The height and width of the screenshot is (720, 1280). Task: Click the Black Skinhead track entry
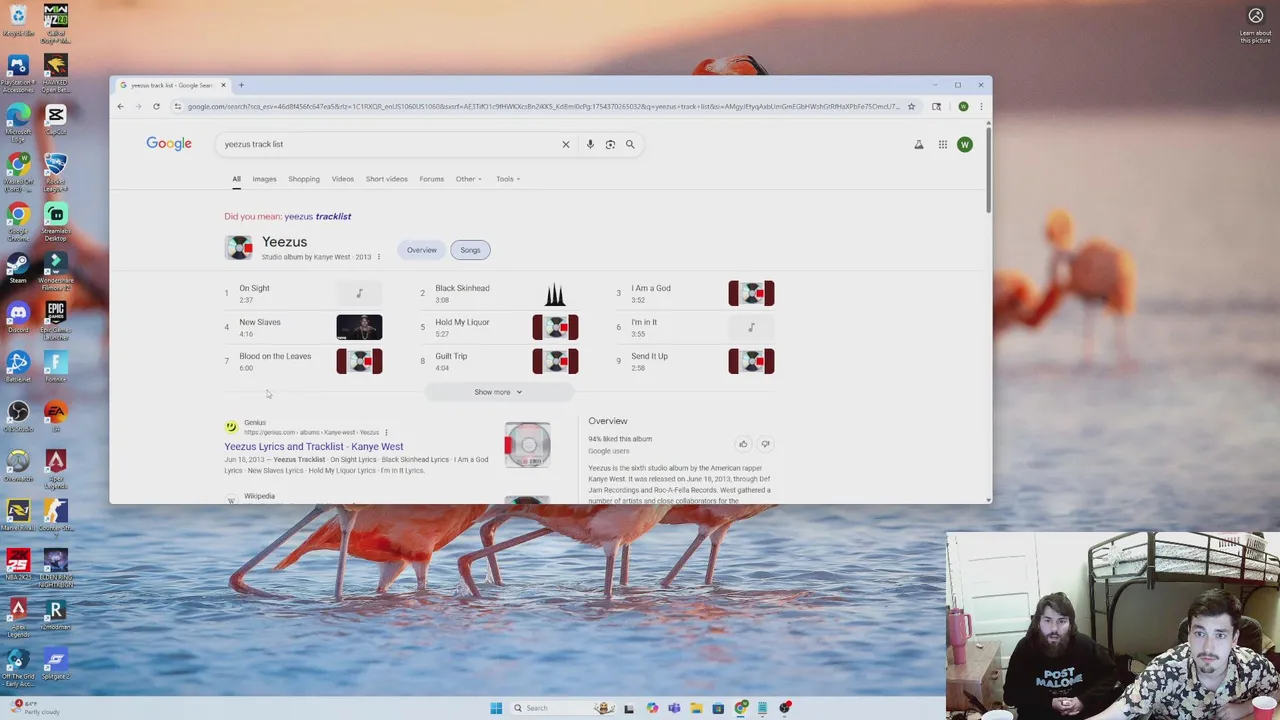pos(500,293)
